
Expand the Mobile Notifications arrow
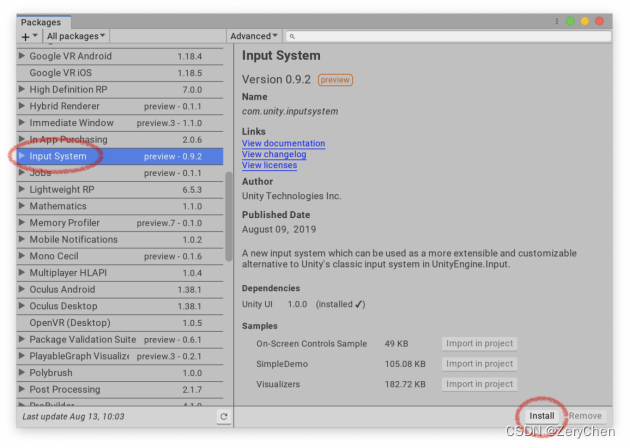(x=22, y=239)
